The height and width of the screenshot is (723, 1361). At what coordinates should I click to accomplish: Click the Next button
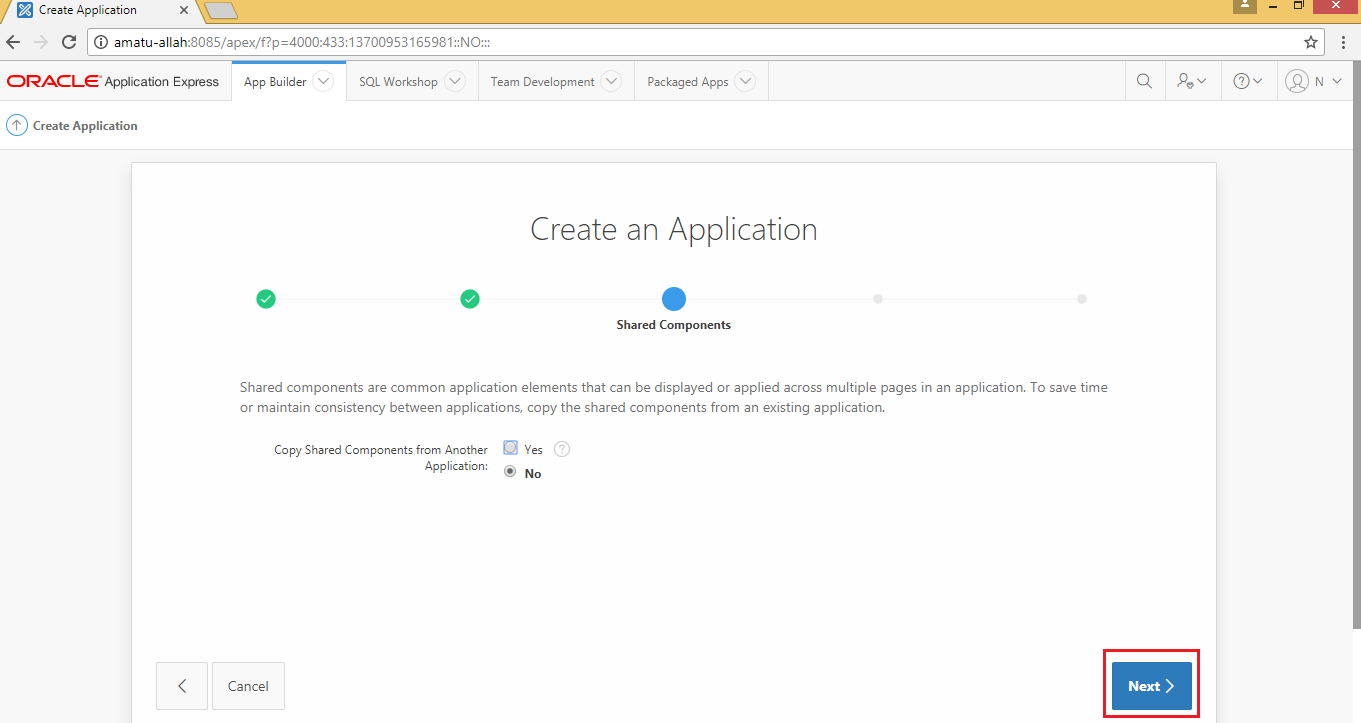tap(1150, 685)
